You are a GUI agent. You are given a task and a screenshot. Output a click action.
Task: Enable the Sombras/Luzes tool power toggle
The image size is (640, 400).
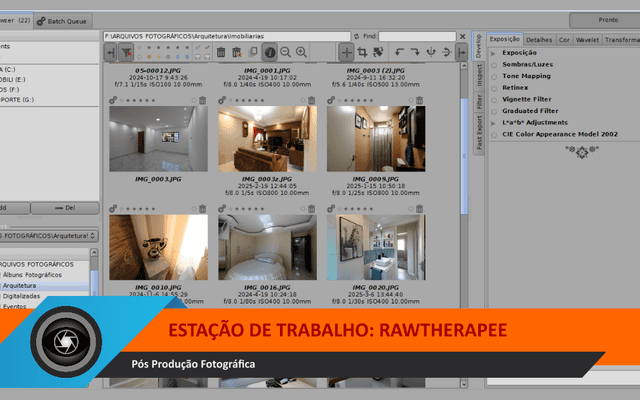coord(494,65)
